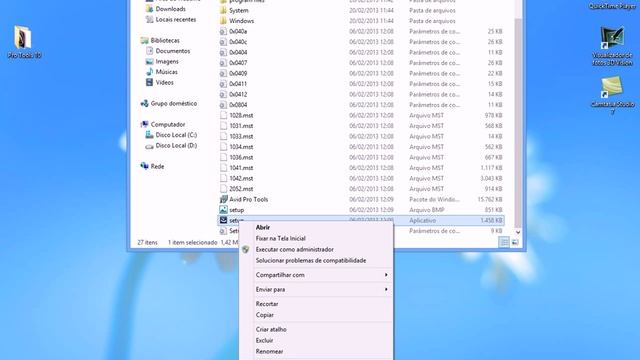Select the 1036.mst file name

[x=241, y=158]
